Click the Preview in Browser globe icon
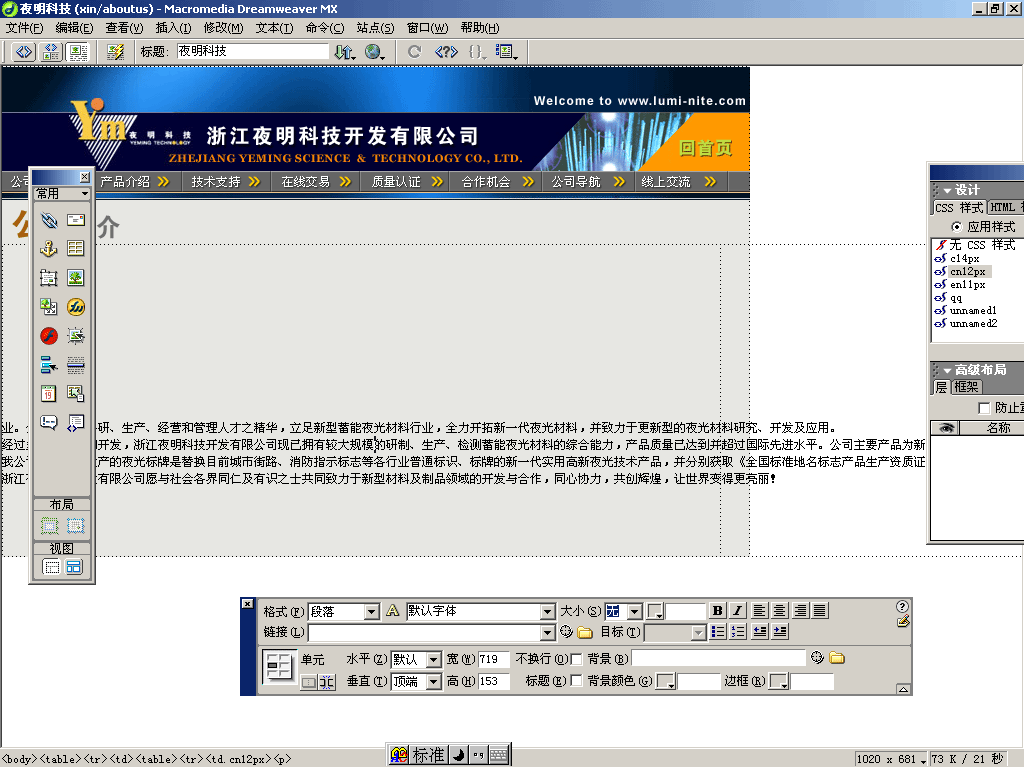Image resolution: width=1024 pixels, height=768 pixels. click(374, 52)
